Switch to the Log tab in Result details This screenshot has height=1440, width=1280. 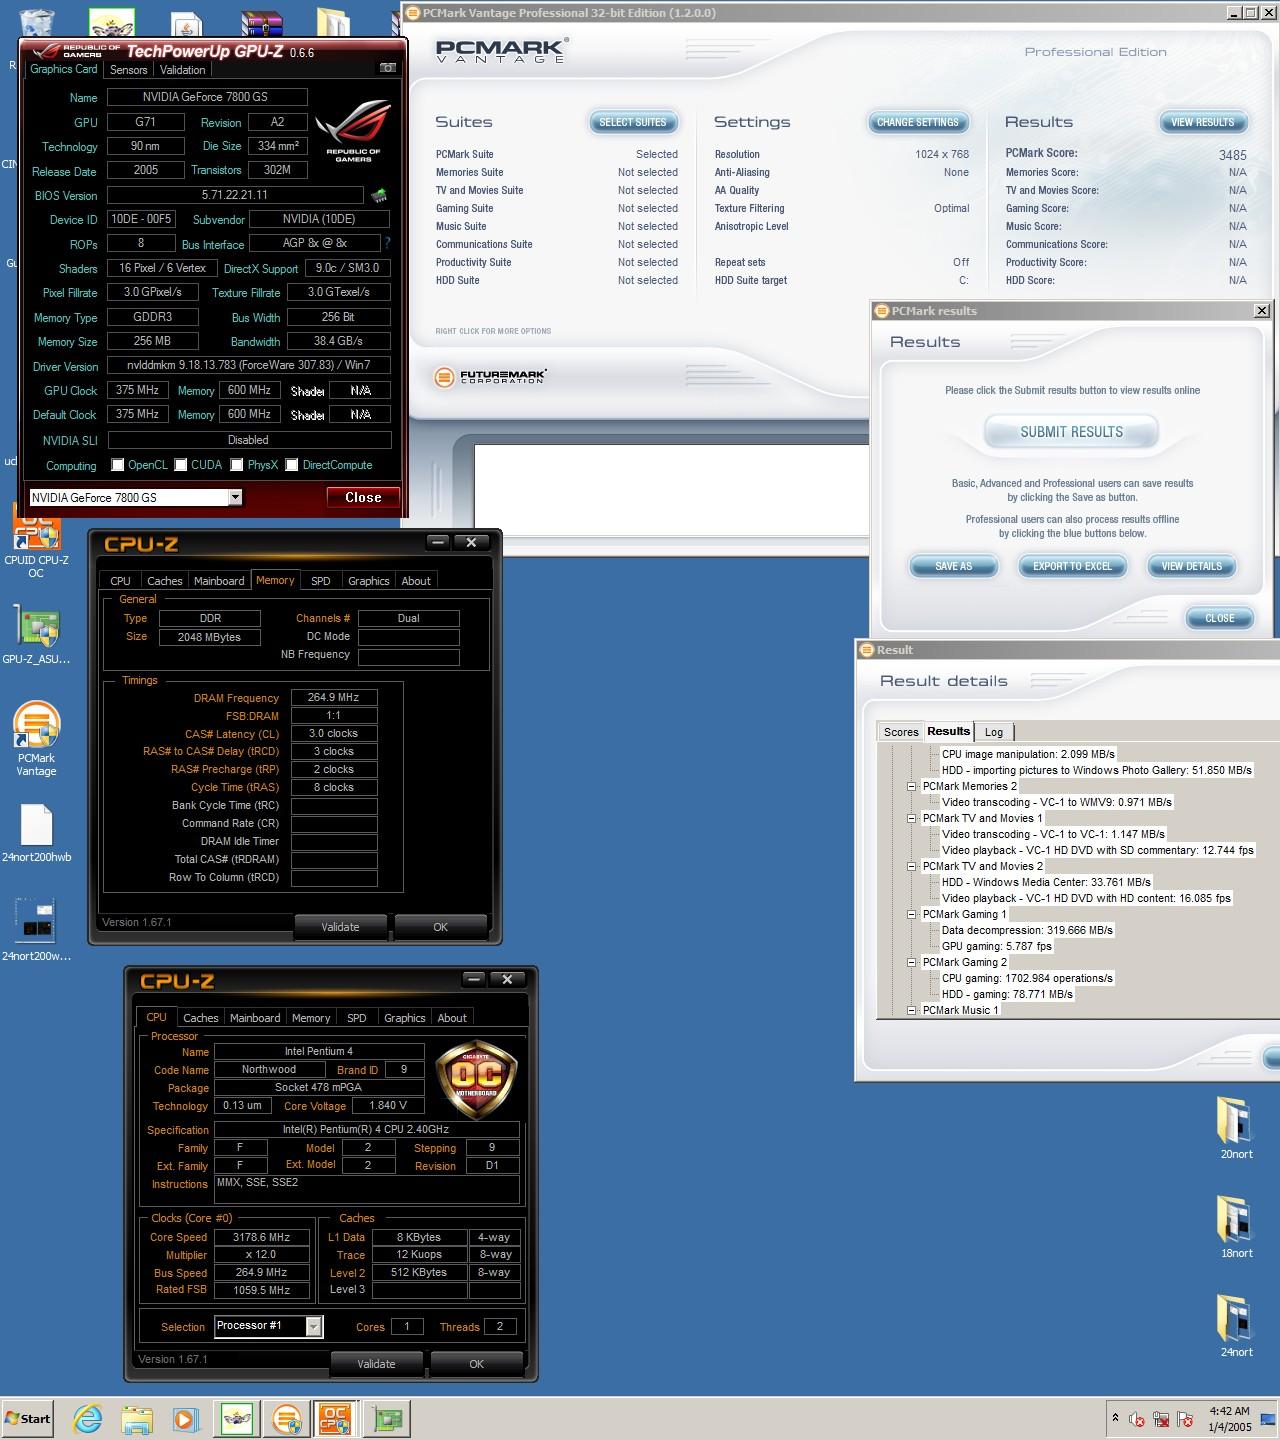point(994,732)
